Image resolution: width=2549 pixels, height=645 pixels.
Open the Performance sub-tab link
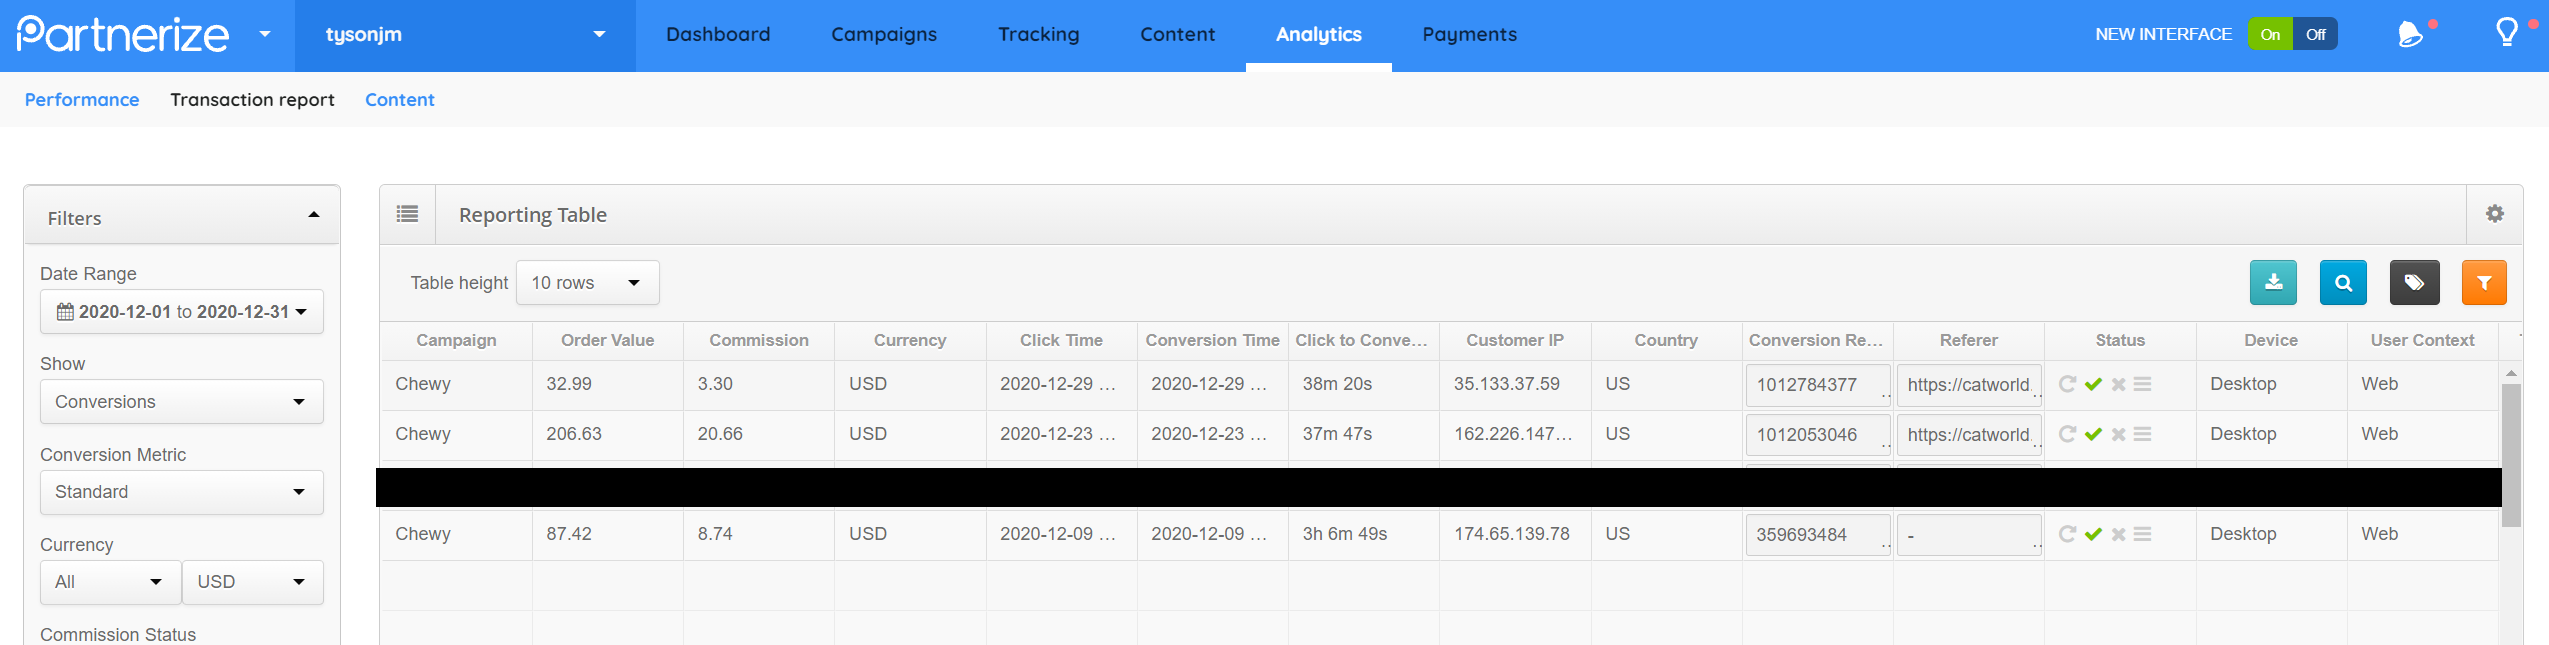pyautogui.click(x=82, y=99)
